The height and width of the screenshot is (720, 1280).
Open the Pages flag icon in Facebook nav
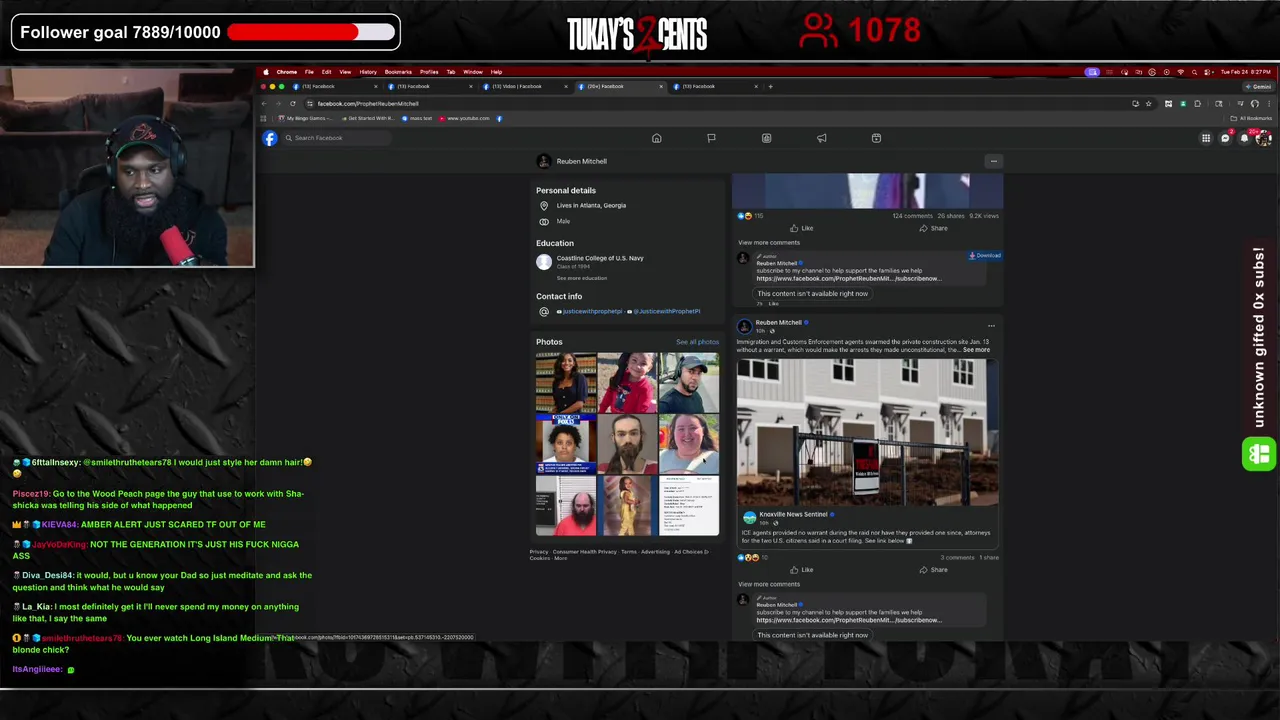711,138
